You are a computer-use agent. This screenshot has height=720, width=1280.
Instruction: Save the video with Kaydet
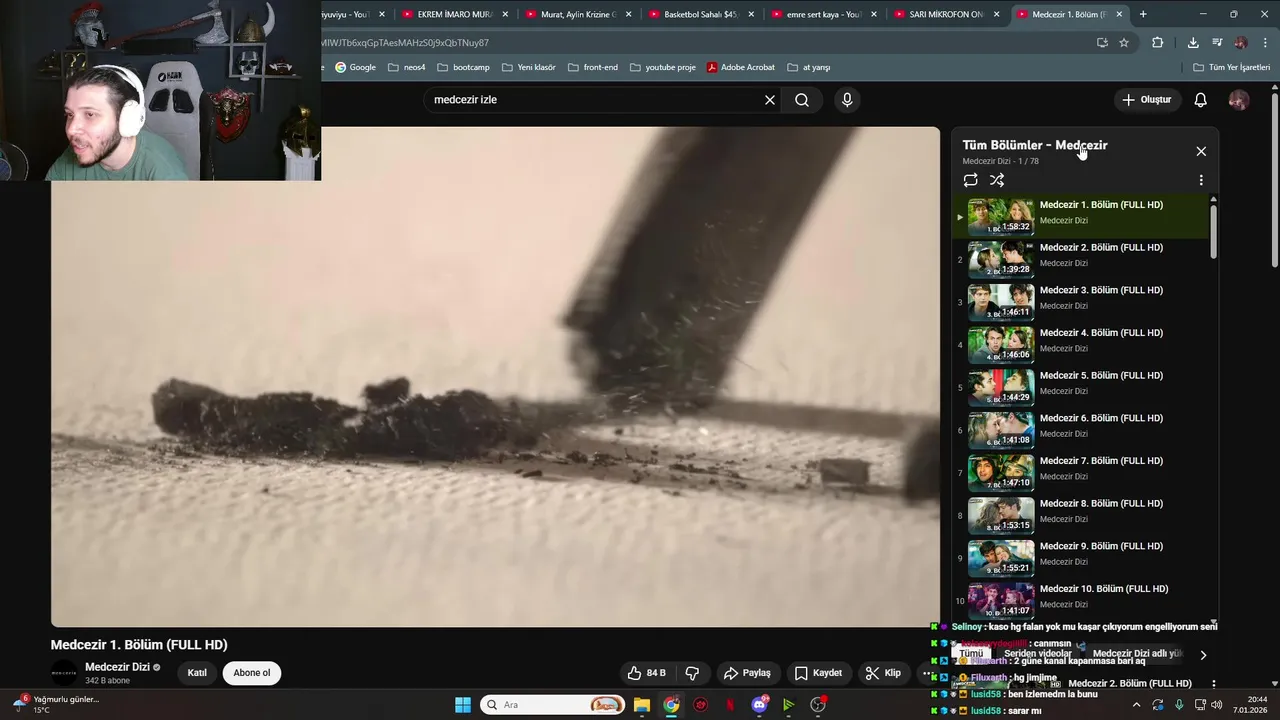818,673
